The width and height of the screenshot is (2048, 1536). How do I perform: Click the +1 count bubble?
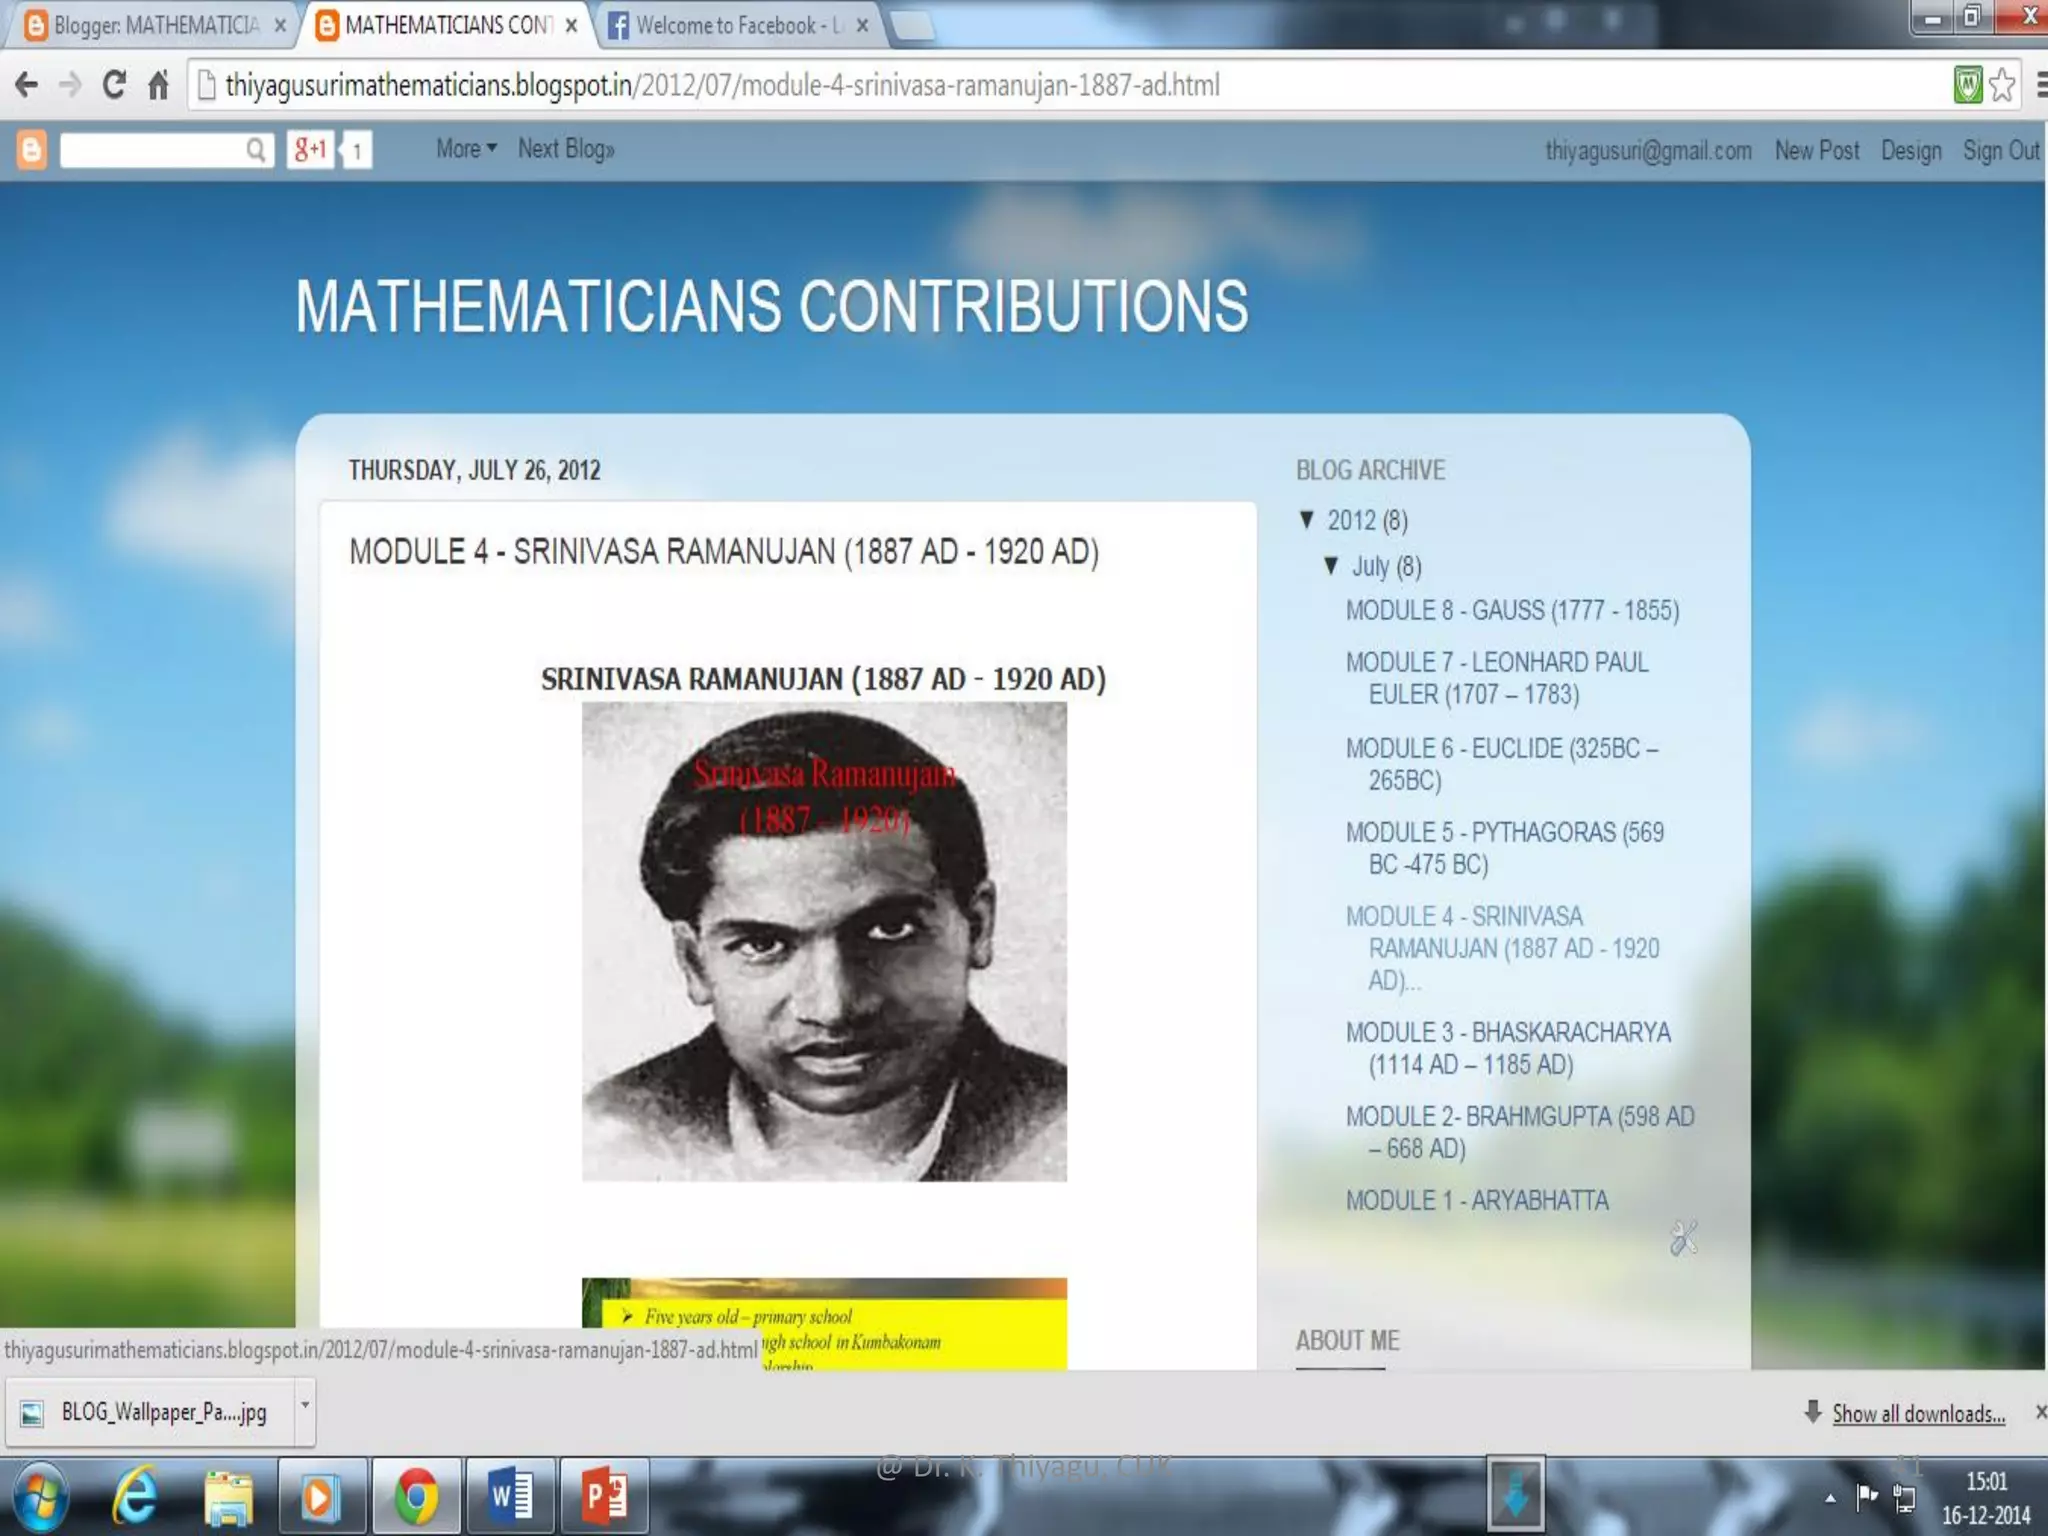(357, 150)
